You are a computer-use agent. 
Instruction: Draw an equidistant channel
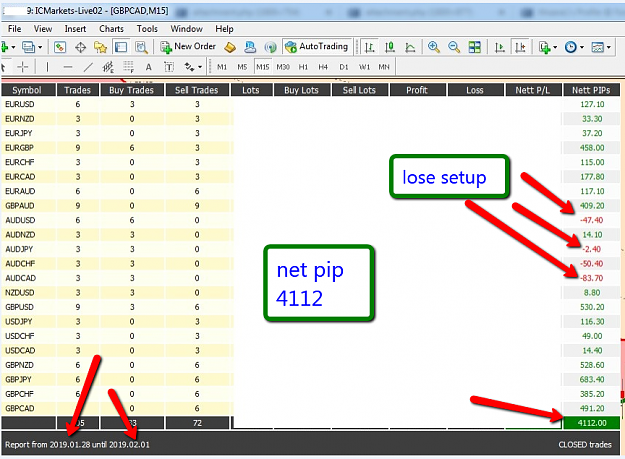pos(108,67)
